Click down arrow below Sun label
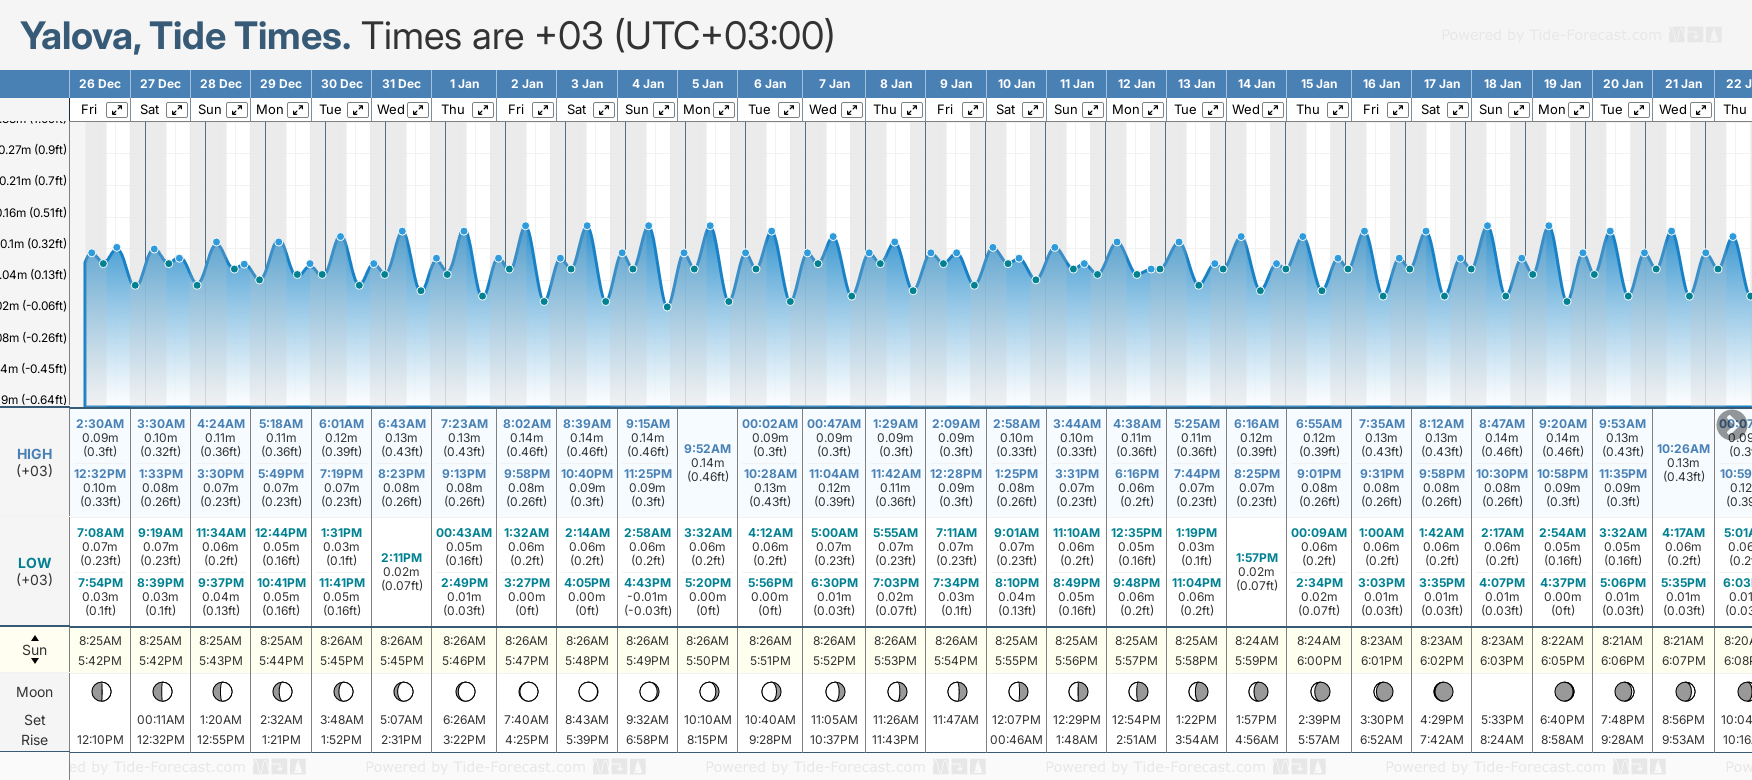 point(35,662)
